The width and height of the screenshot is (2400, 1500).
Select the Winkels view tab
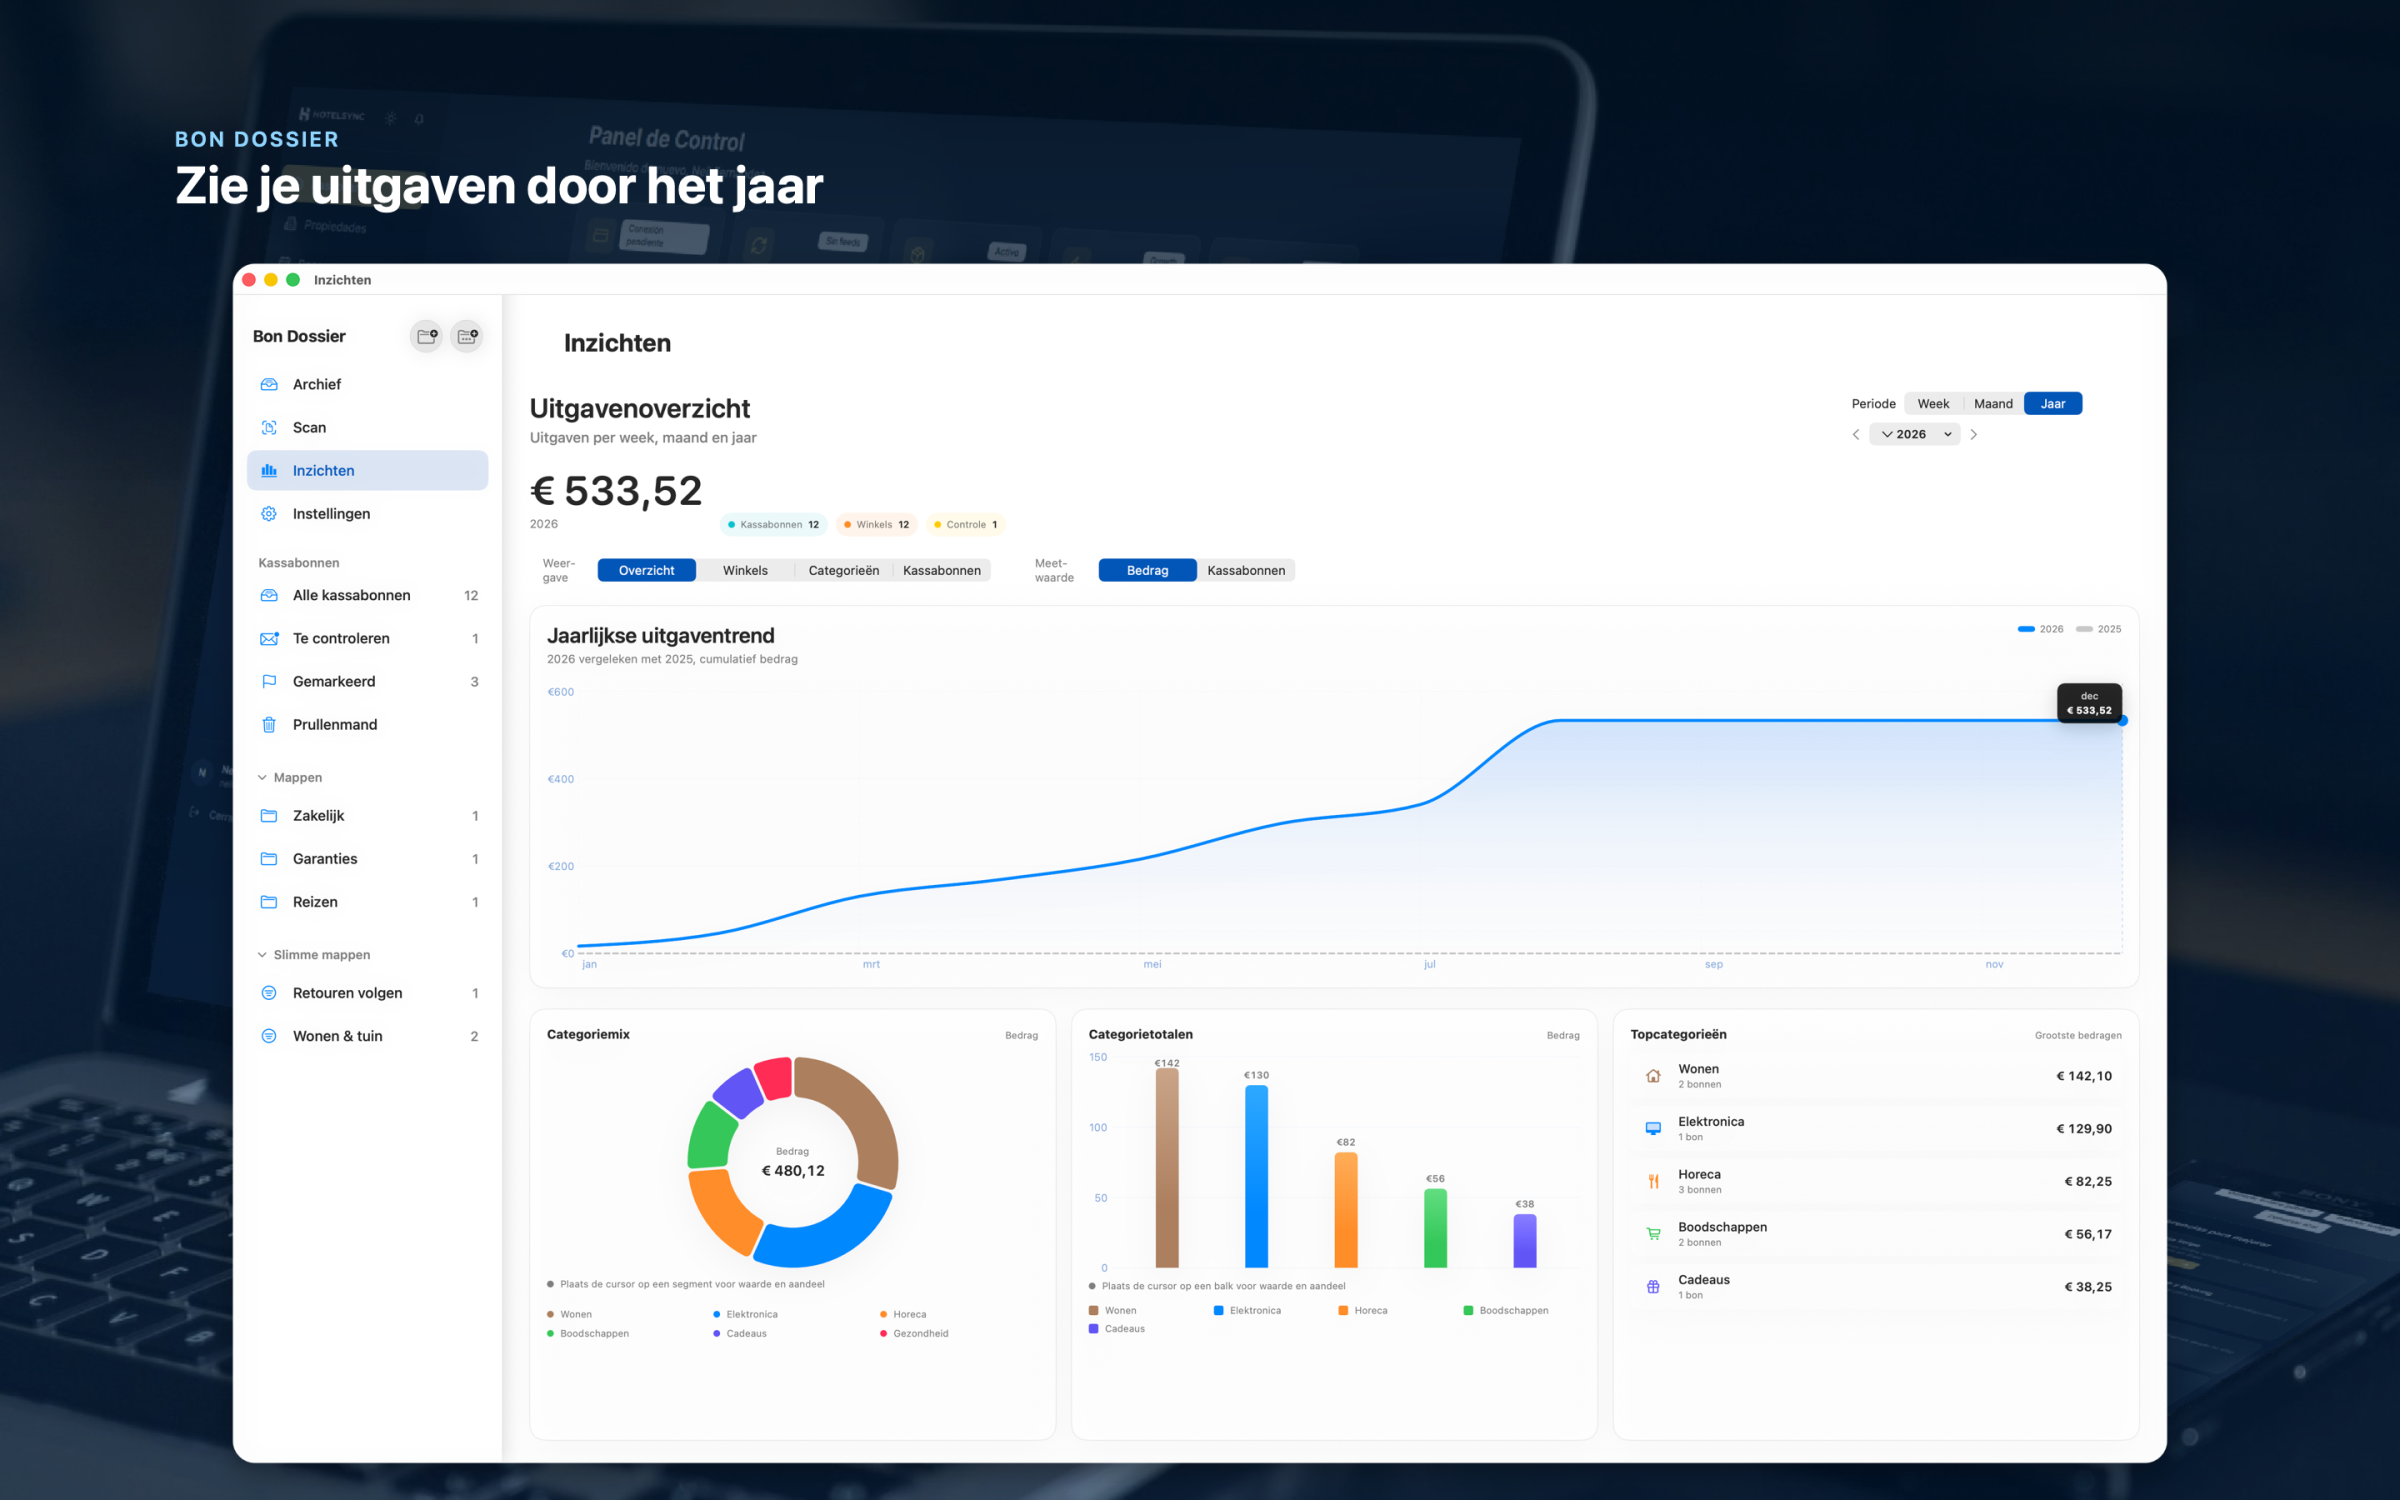tap(746, 570)
